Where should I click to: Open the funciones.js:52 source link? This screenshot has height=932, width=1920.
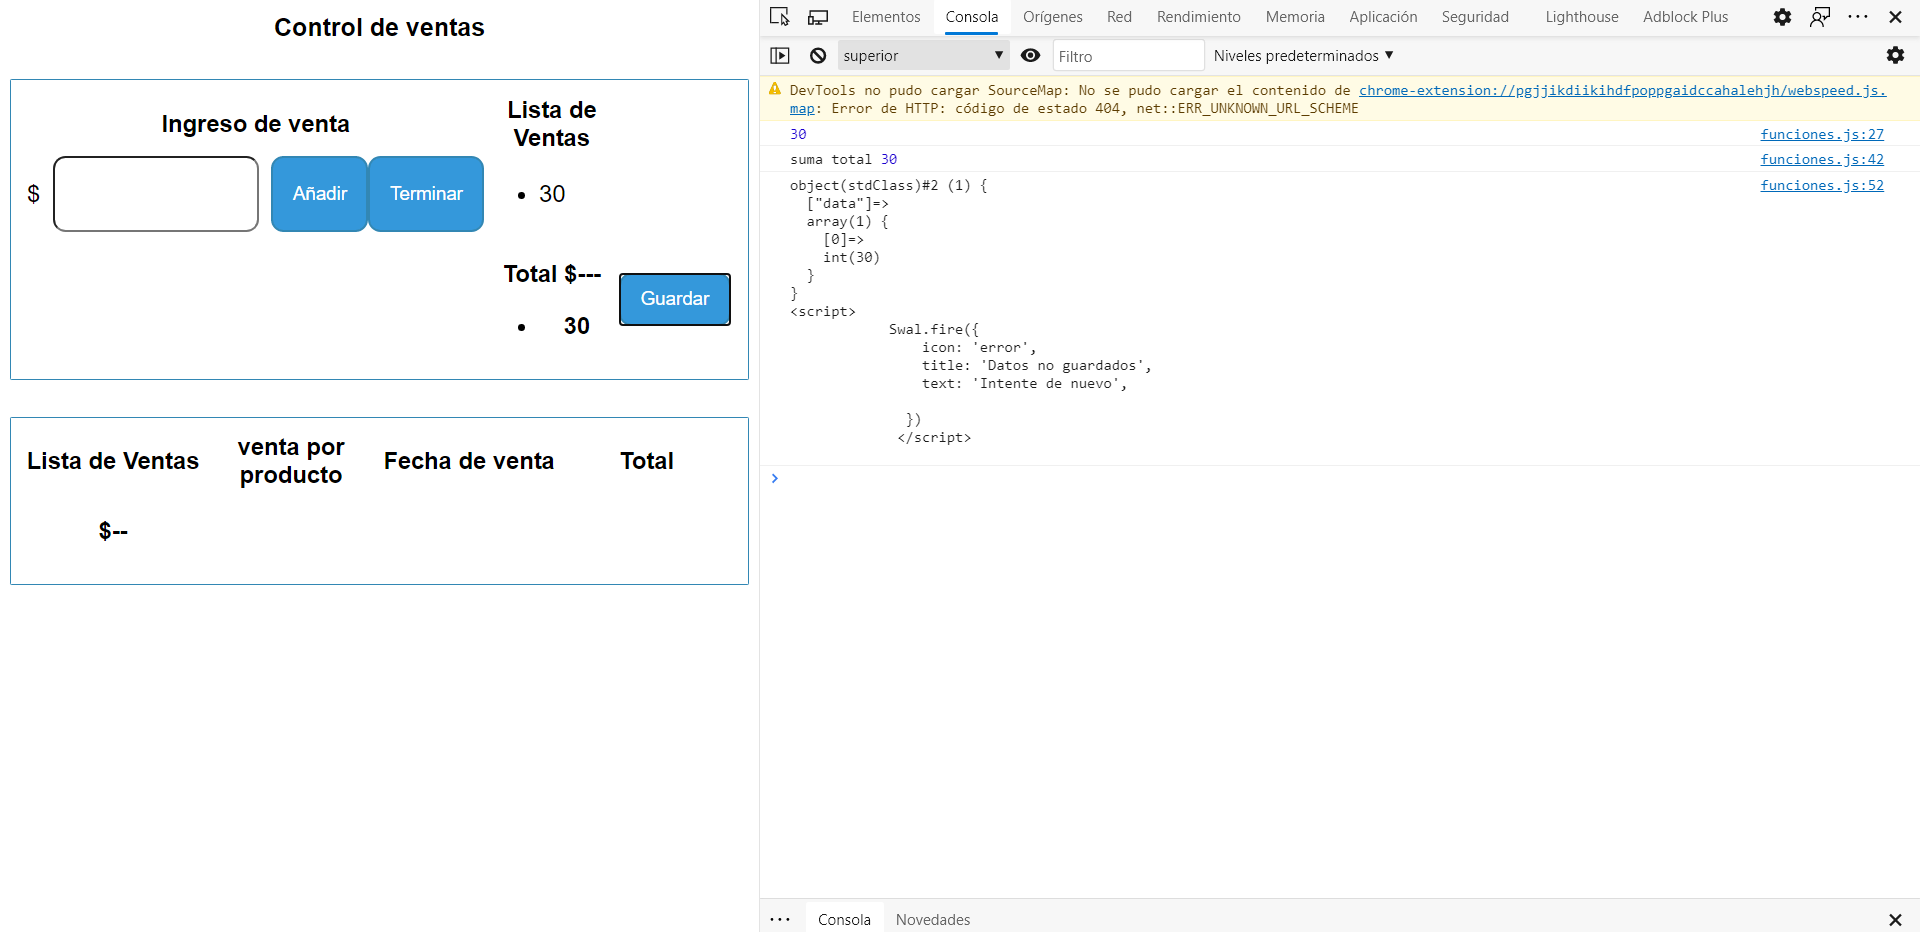coord(1822,185)
